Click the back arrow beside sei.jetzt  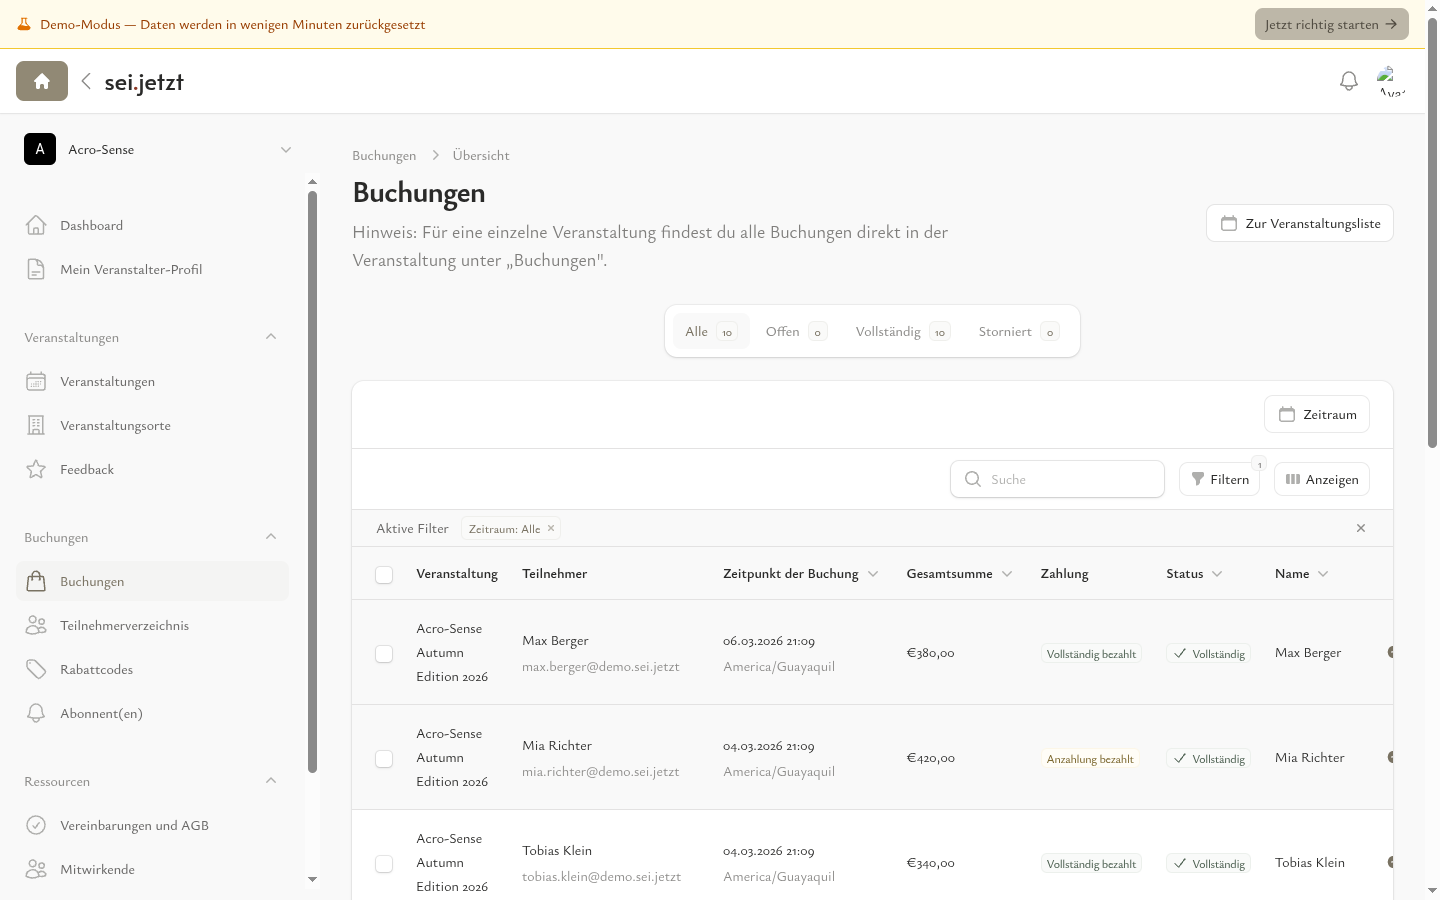(x=86, y=81)
